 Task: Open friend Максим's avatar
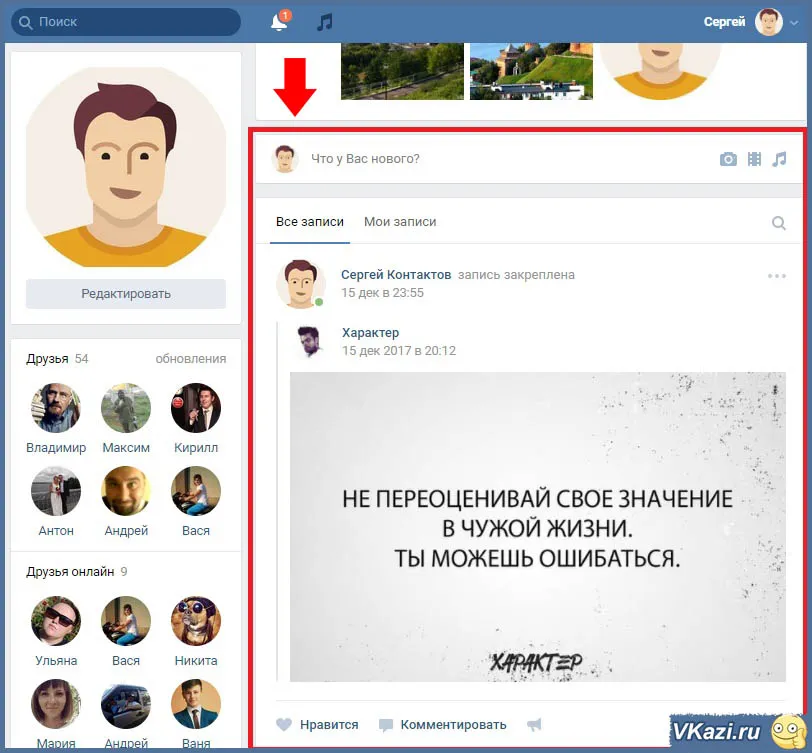(126, 408)
